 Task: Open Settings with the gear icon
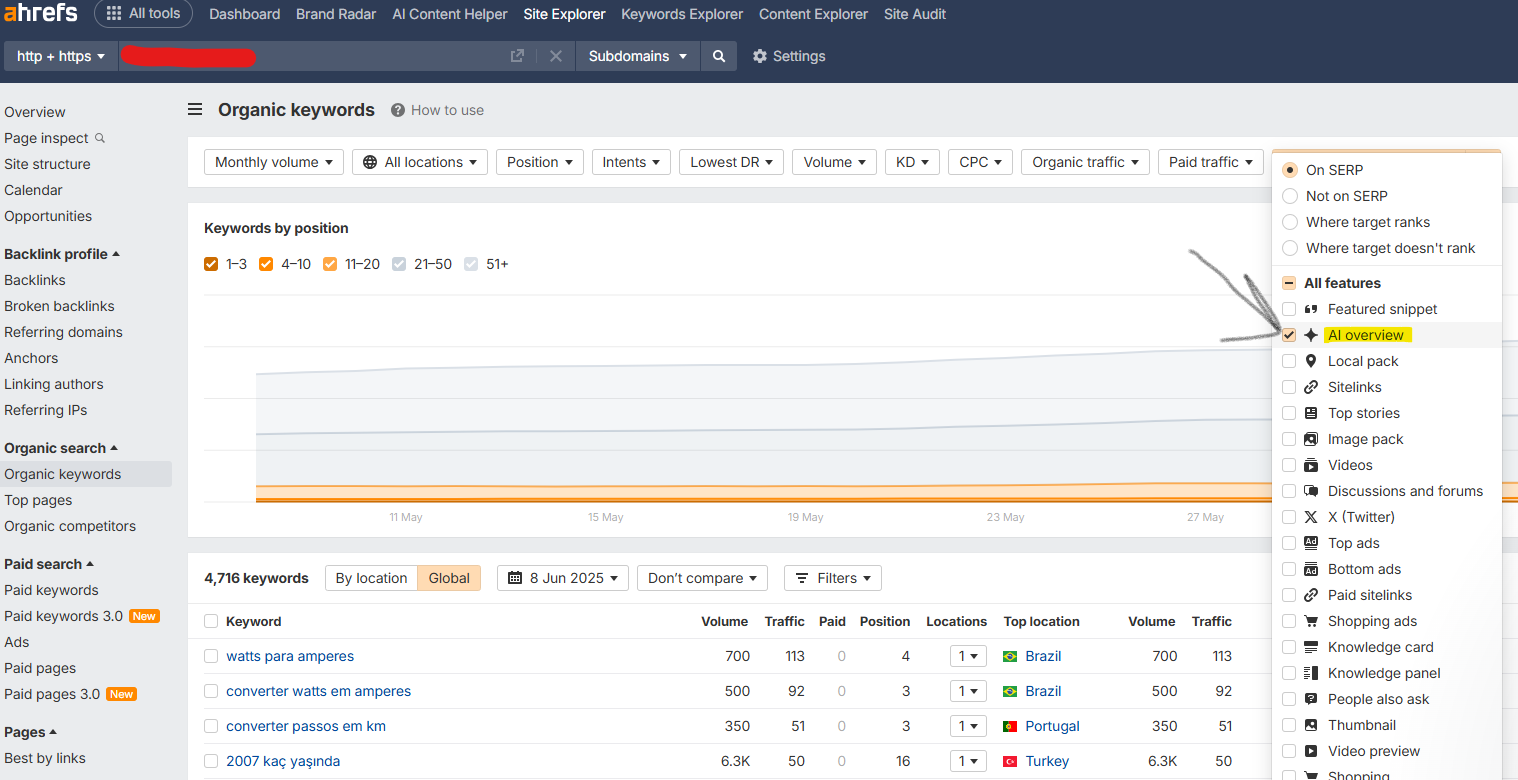[760, 56]
